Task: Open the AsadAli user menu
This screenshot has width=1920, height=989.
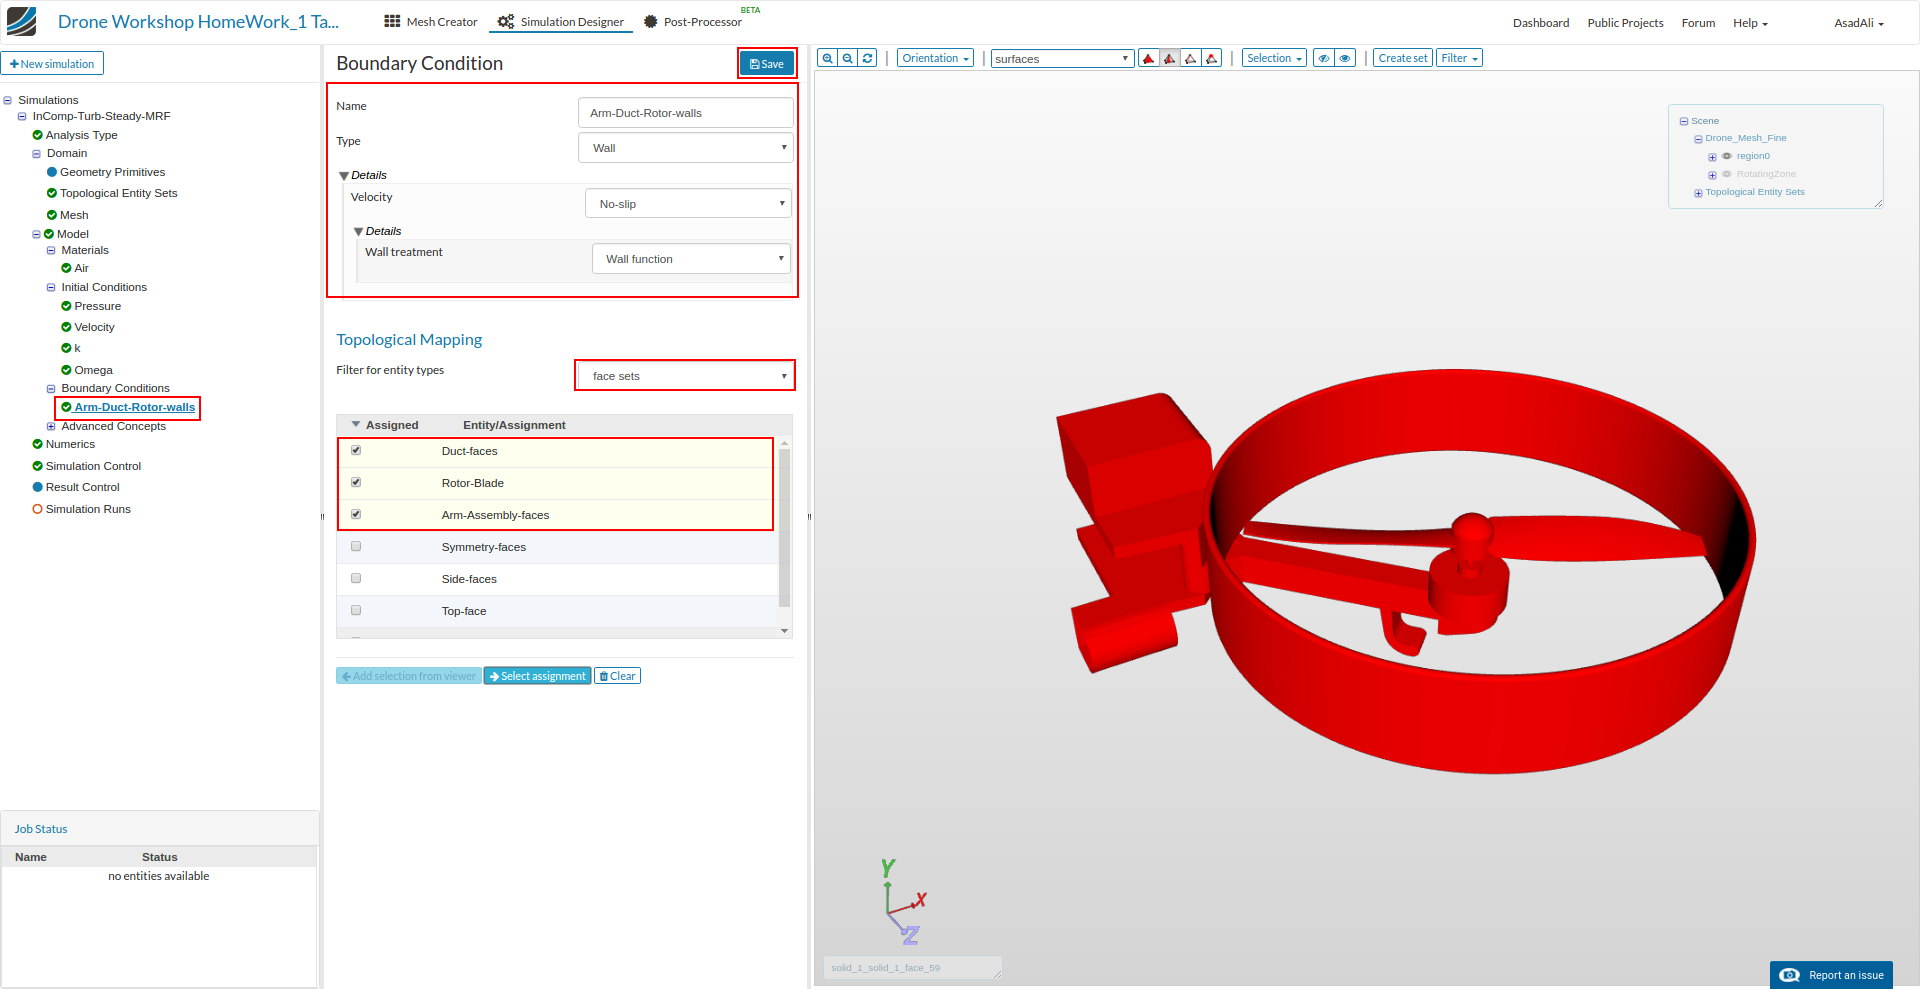Action: (1859, 23)
